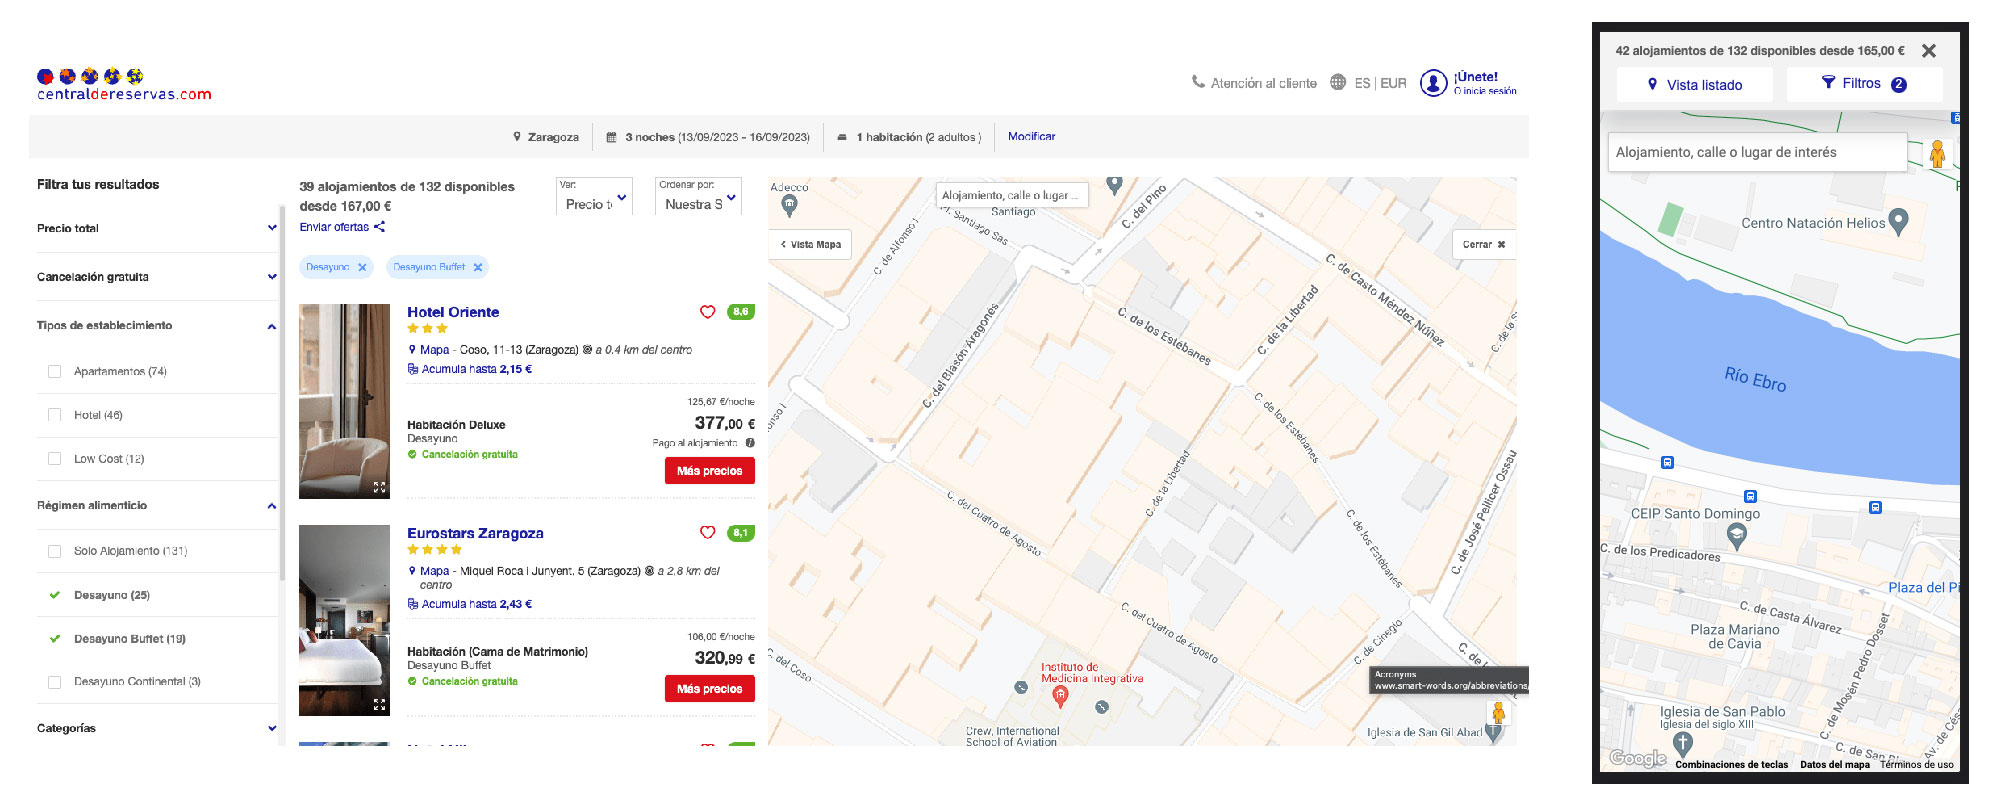Image resolution: width=2000 pixels, height=800 pixels.
Task: Click Más precios for Hotel Oriente
Action: 710,471
